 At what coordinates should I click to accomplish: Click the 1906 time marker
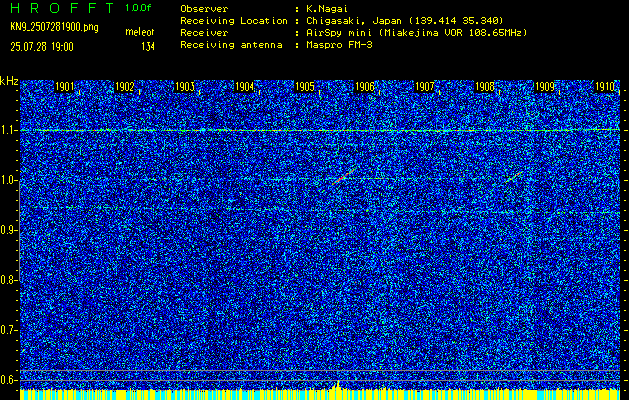(x=365, y=87)
